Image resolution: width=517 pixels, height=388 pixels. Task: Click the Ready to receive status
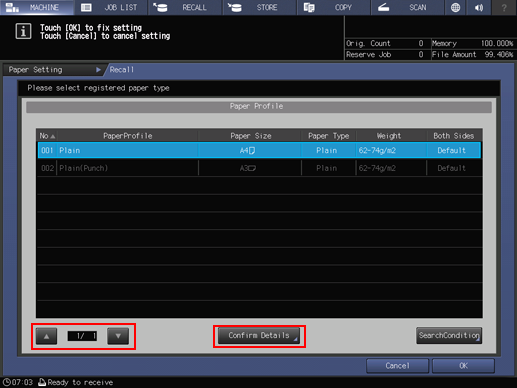[x=76, y=382]
